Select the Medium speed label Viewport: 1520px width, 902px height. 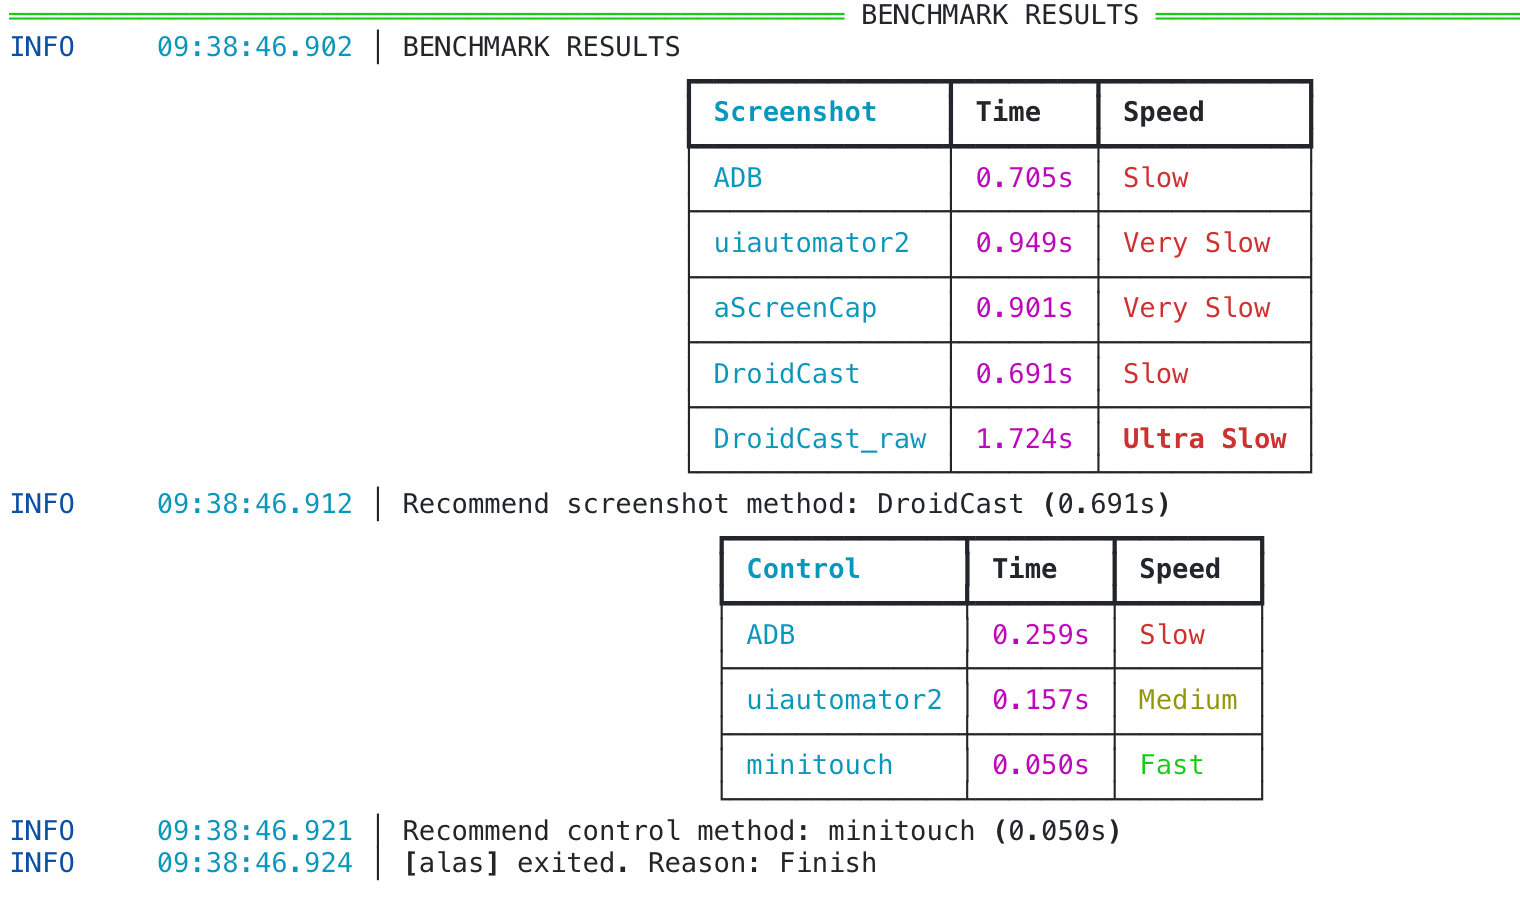coord(1187,700)
